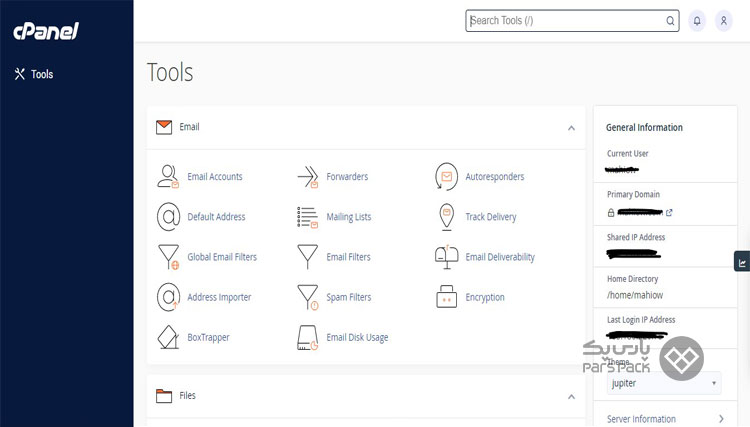Screen dimensions: 750x427
Task: Open the Email Accounts link
Action: click(x=215, y=176)
